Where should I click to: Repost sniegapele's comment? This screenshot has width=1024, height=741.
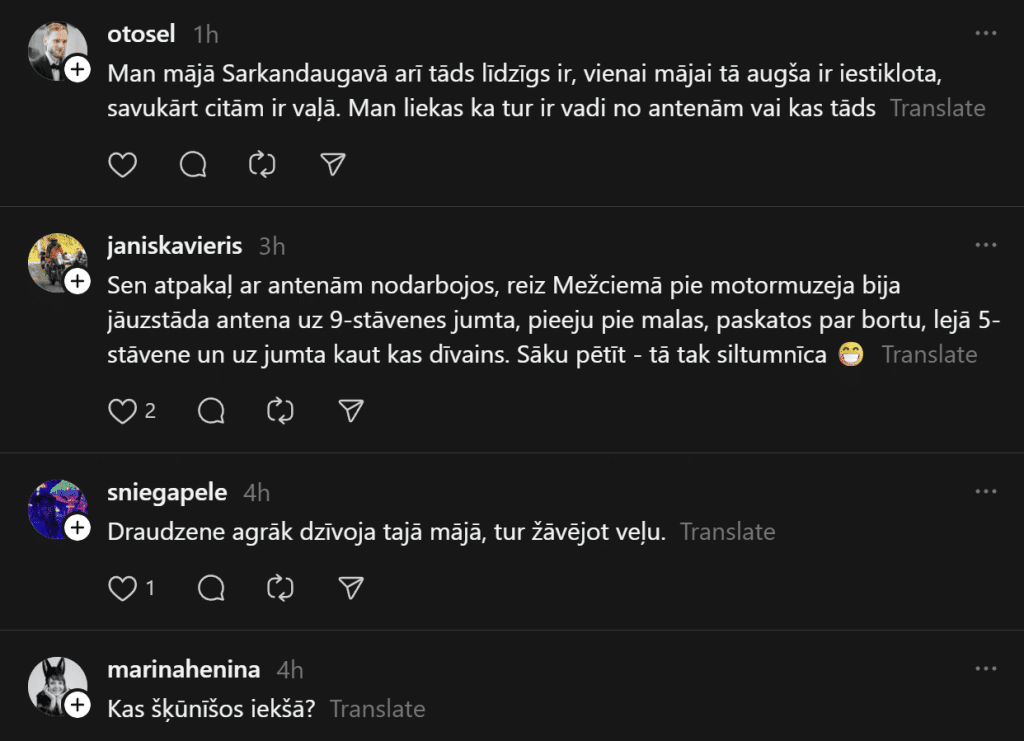click(x=280, y=588)
